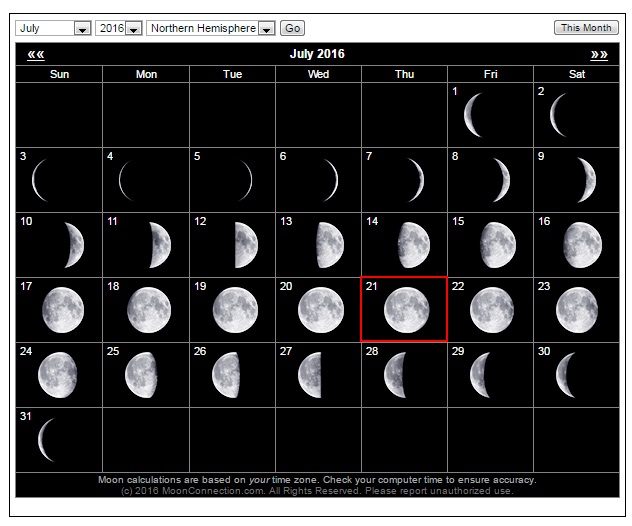
Task: Click the Go button
Action: coord(292,28)
